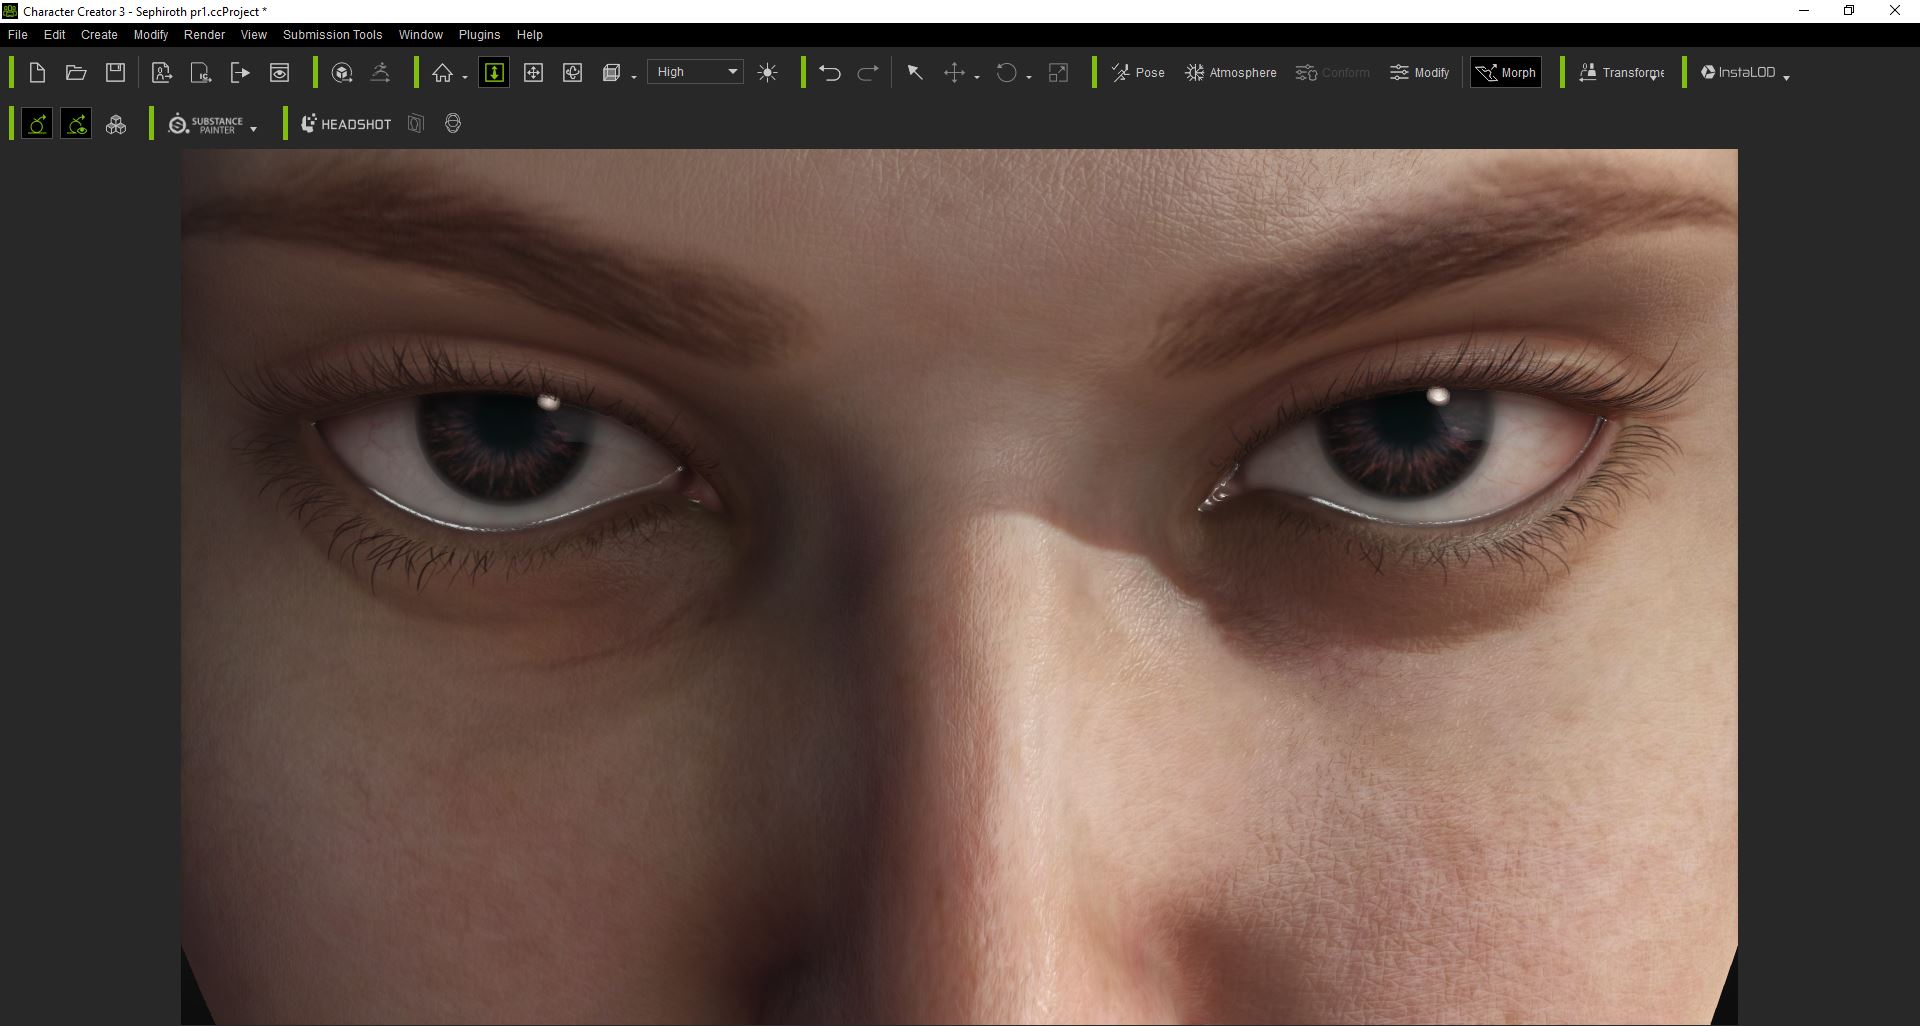Click the Home camera view icon

pos(442,72)
